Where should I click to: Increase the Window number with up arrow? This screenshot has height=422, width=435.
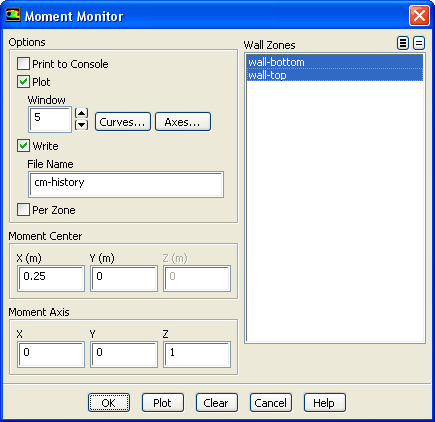pos(82,113)
